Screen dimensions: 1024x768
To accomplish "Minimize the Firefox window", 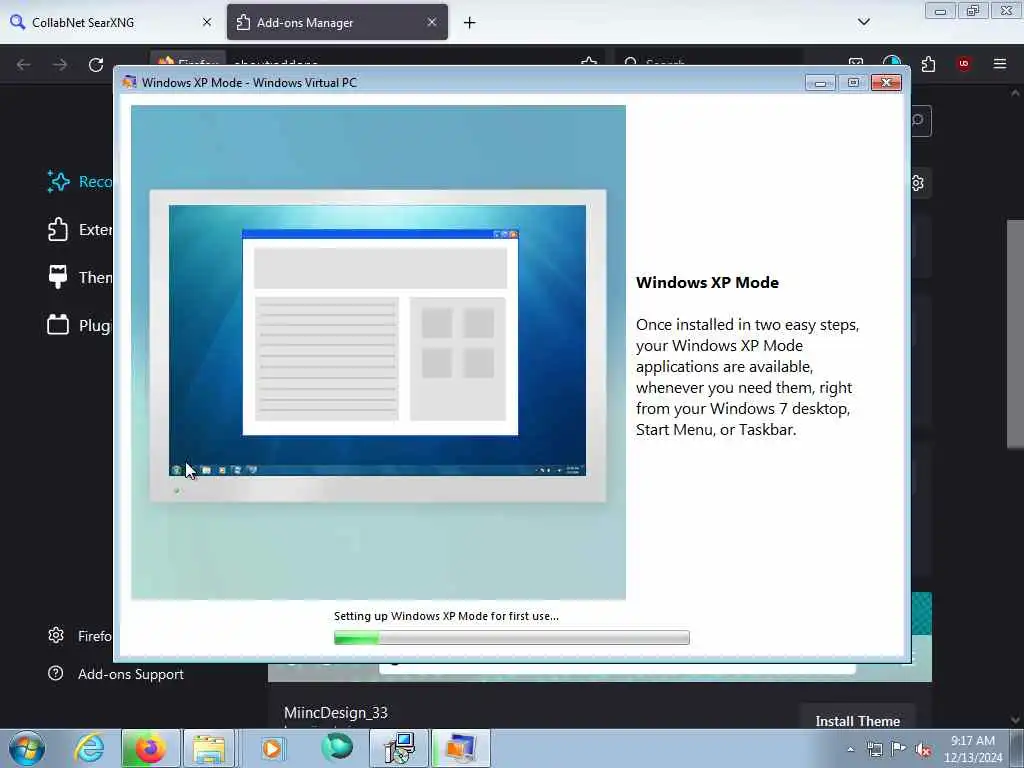I will 940,11.
